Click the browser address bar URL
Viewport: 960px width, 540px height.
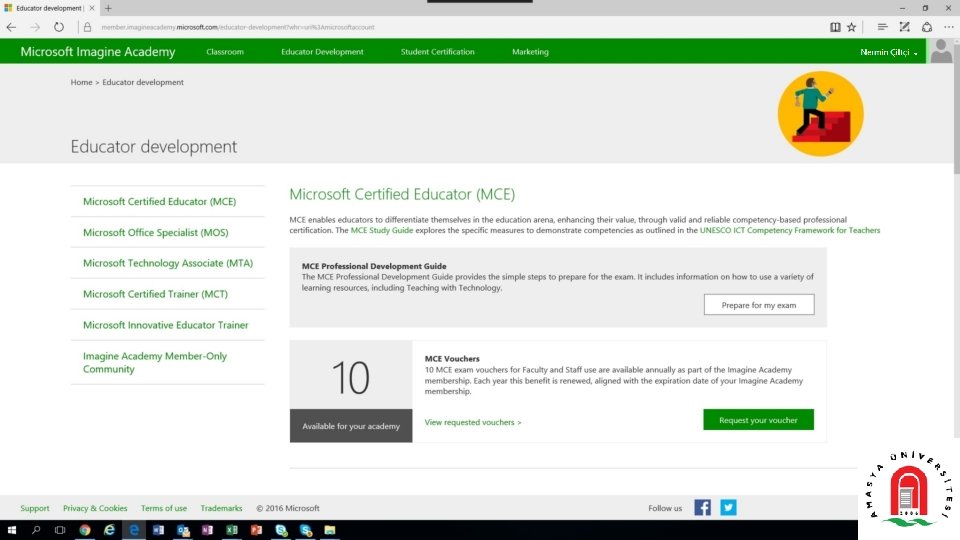click(x=238, y=27)
